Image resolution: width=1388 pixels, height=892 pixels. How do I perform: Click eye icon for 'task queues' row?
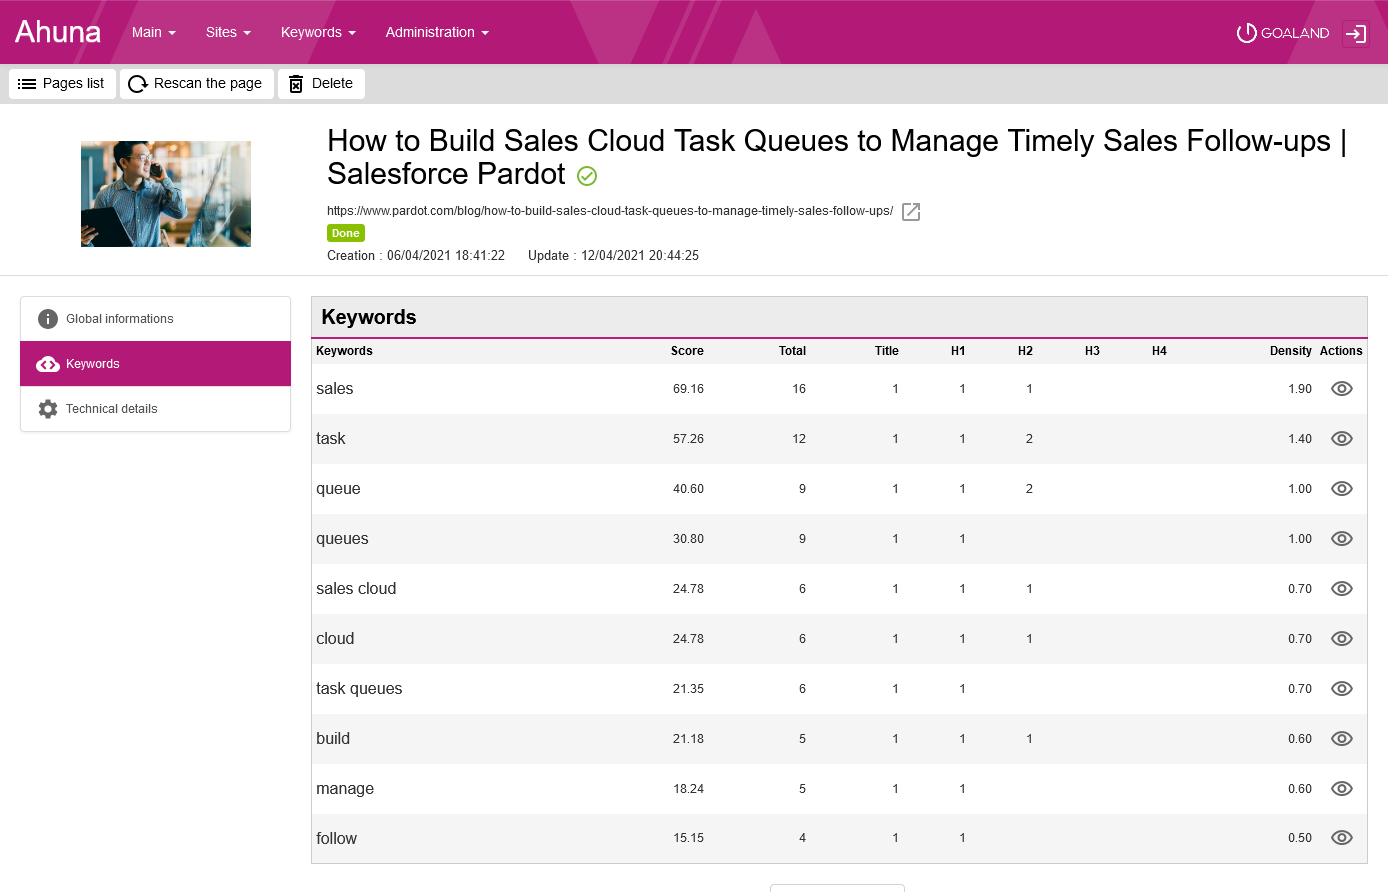point(1341,689)
